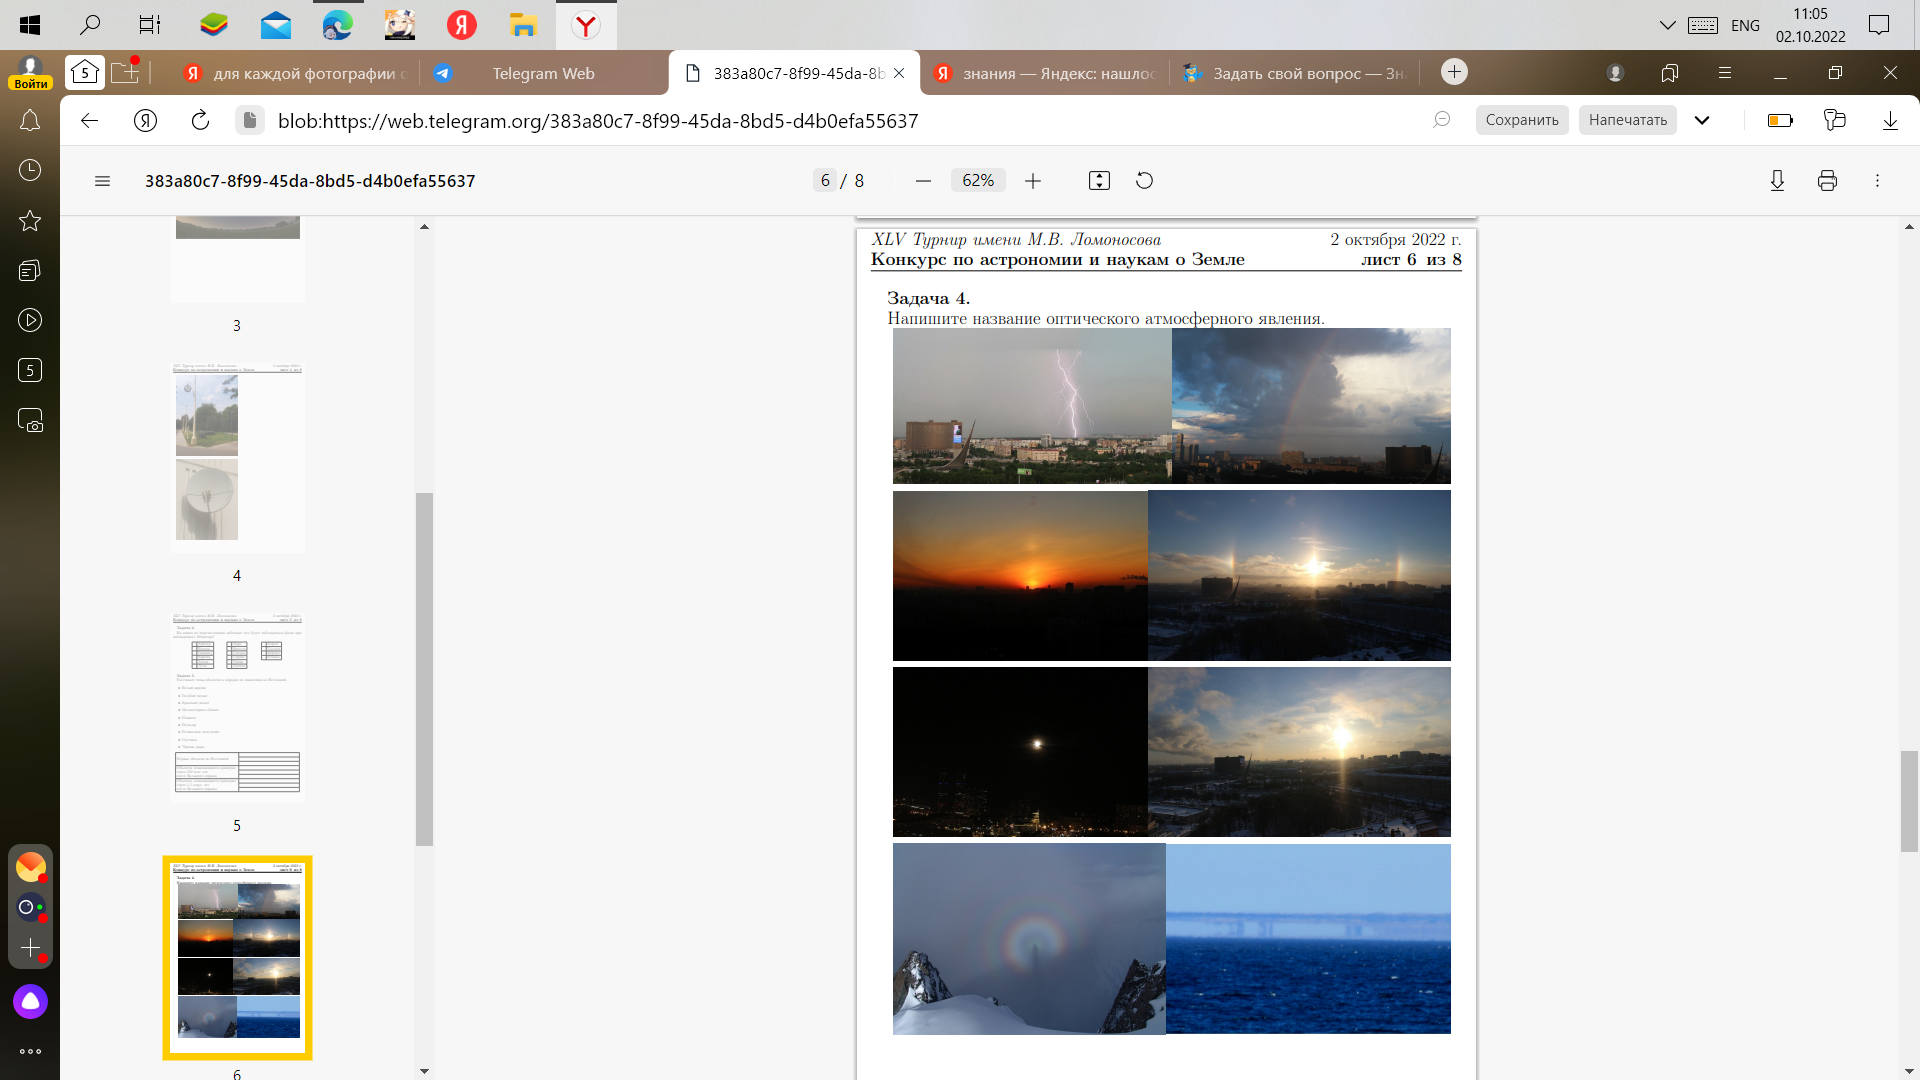Open the Yandex home icon in address bar
This screenshot has height=1080, width=1920.
pos(145,121)
